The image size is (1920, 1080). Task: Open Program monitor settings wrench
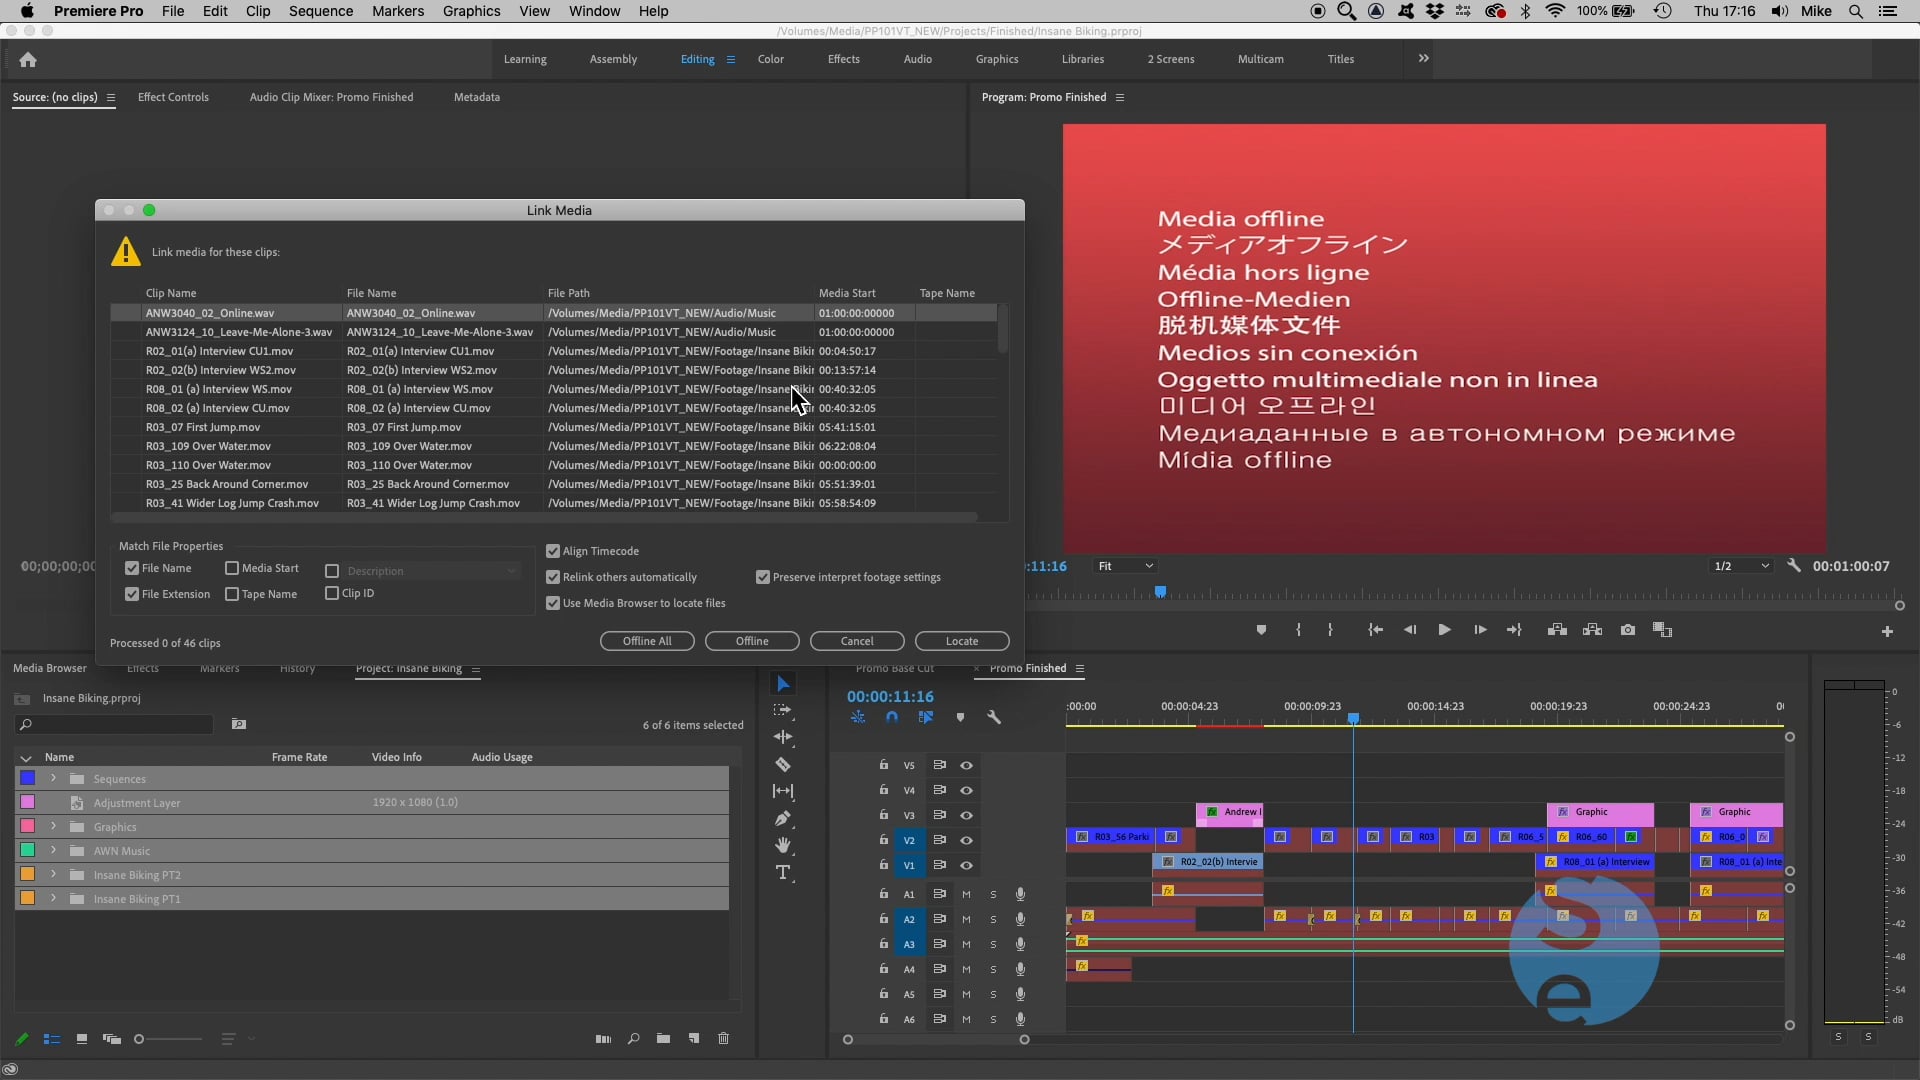pos(1794,565)
